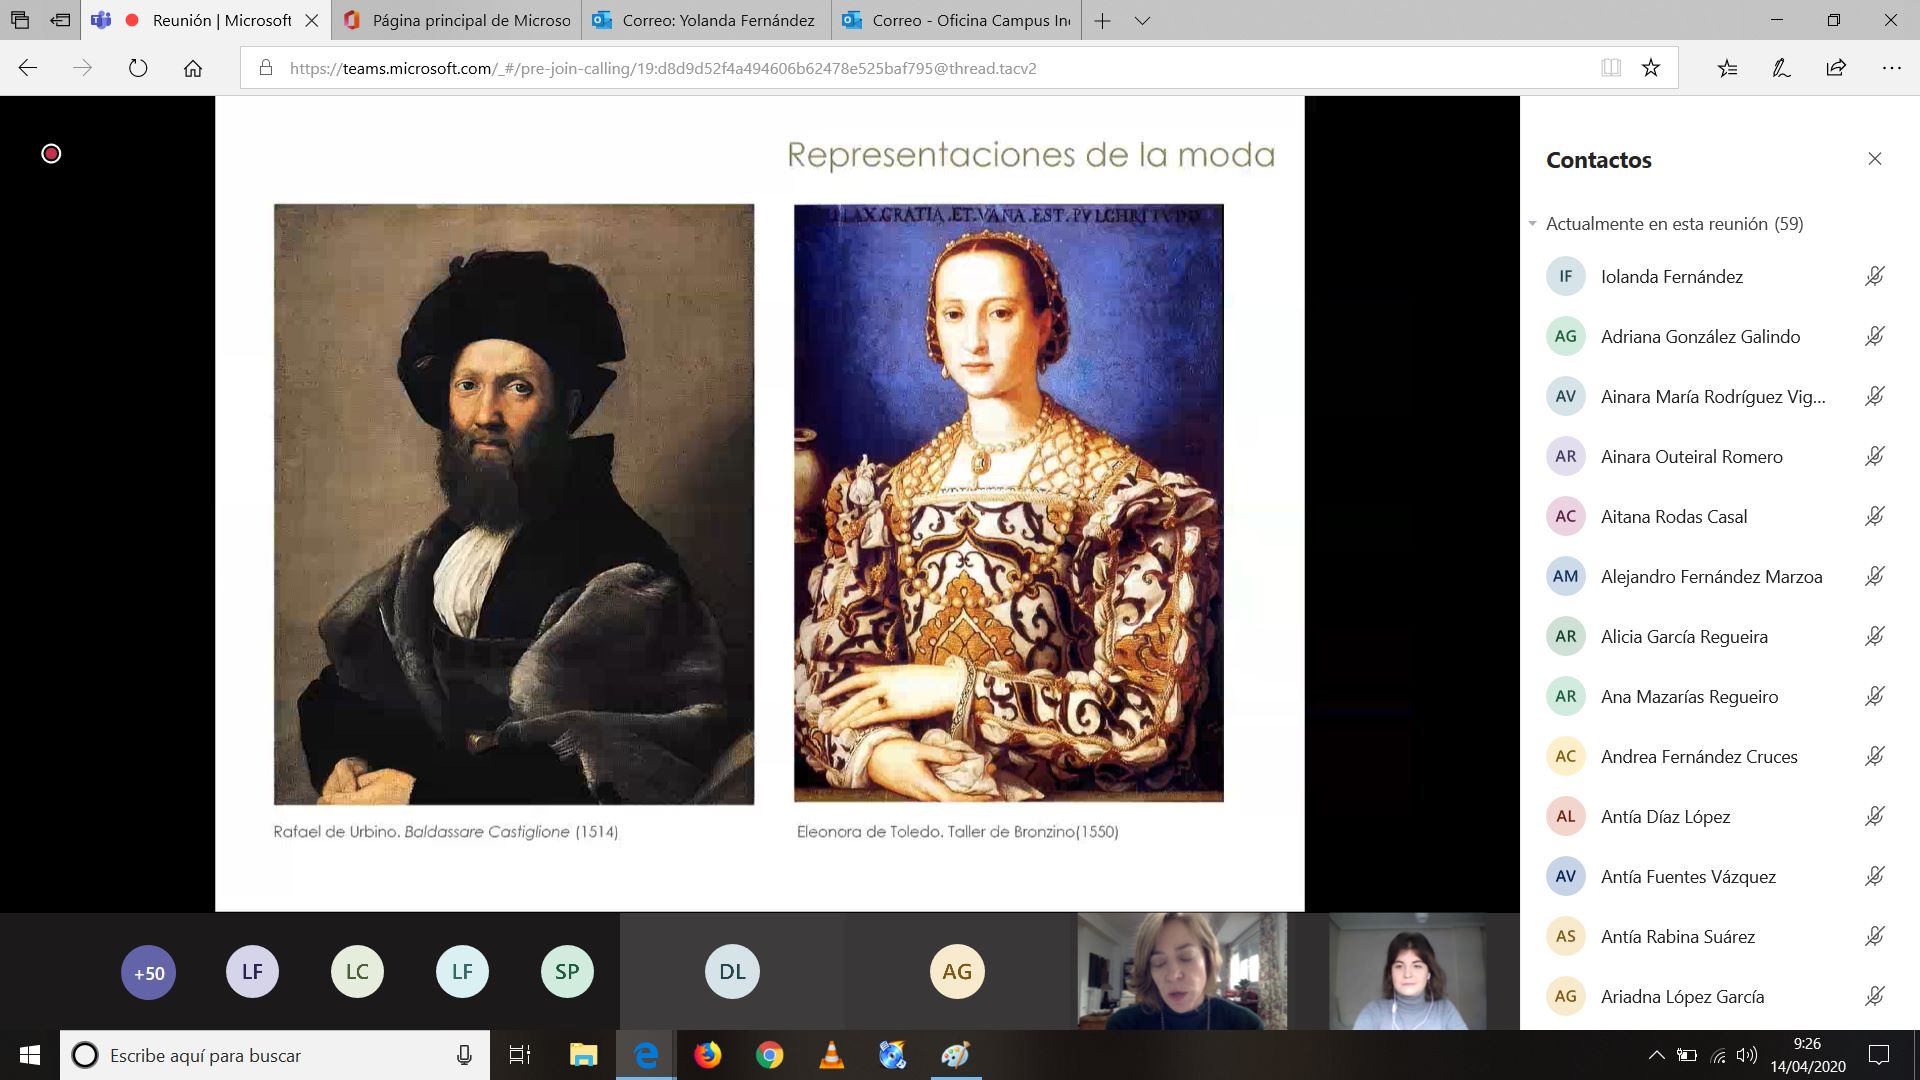The width and height of the screenshot is (1920, 1080).
Task: Collapse the 'Actualmente en esta reunión' list
Action: [1532, 224]
